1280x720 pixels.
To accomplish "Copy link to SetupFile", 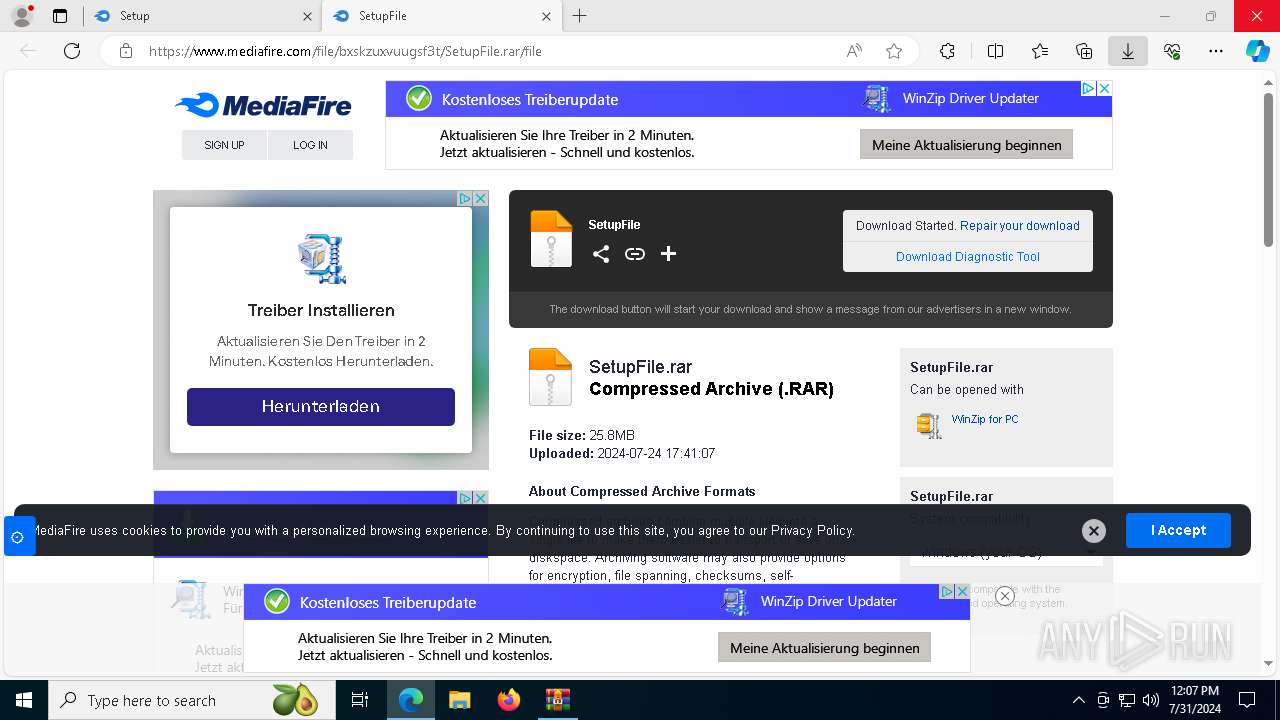I will coord(635,254).
